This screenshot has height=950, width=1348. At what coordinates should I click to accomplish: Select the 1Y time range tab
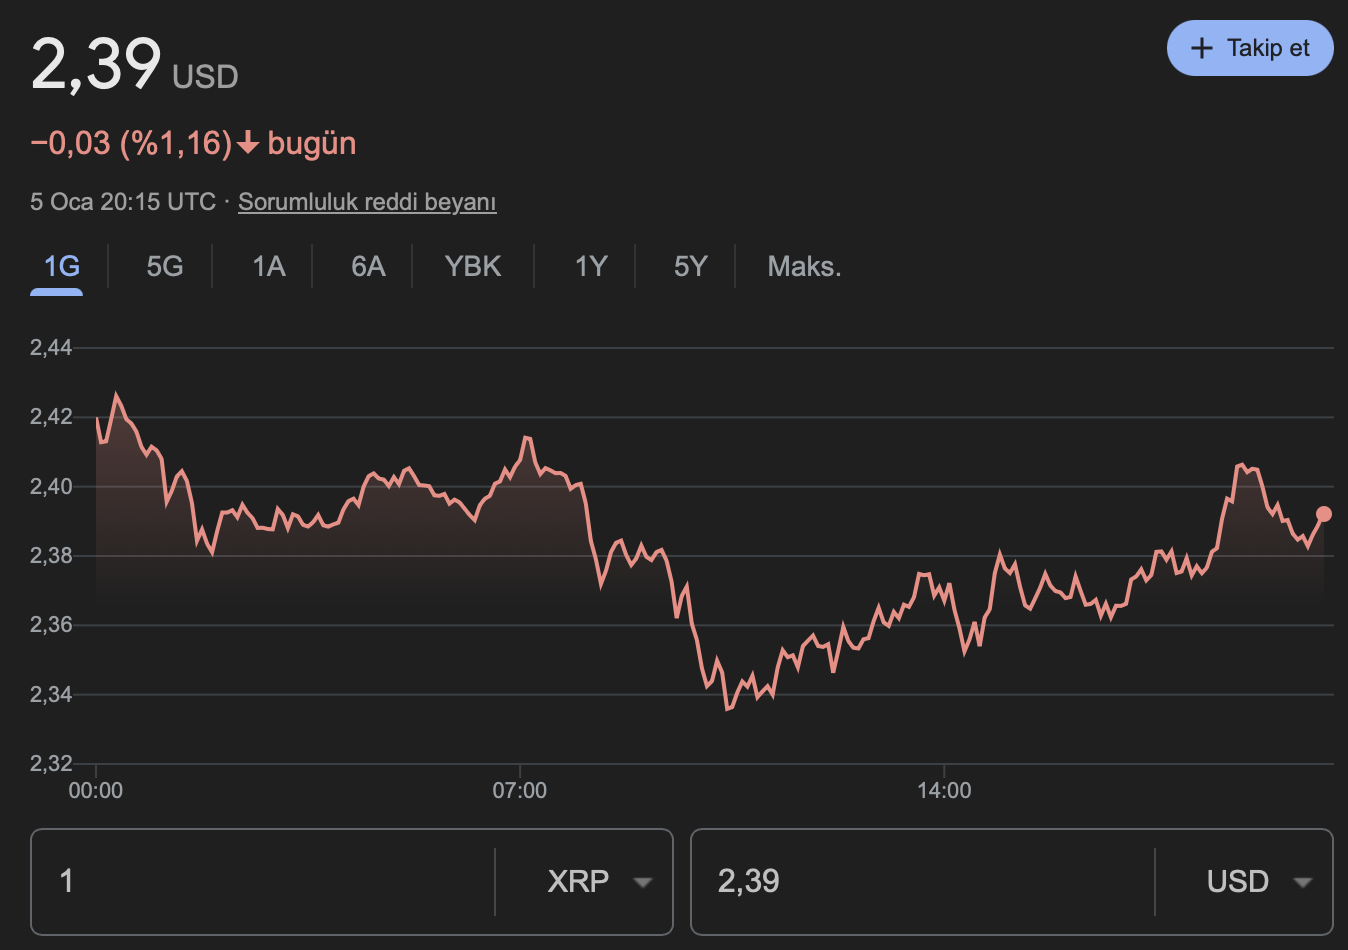coord(591,267)
